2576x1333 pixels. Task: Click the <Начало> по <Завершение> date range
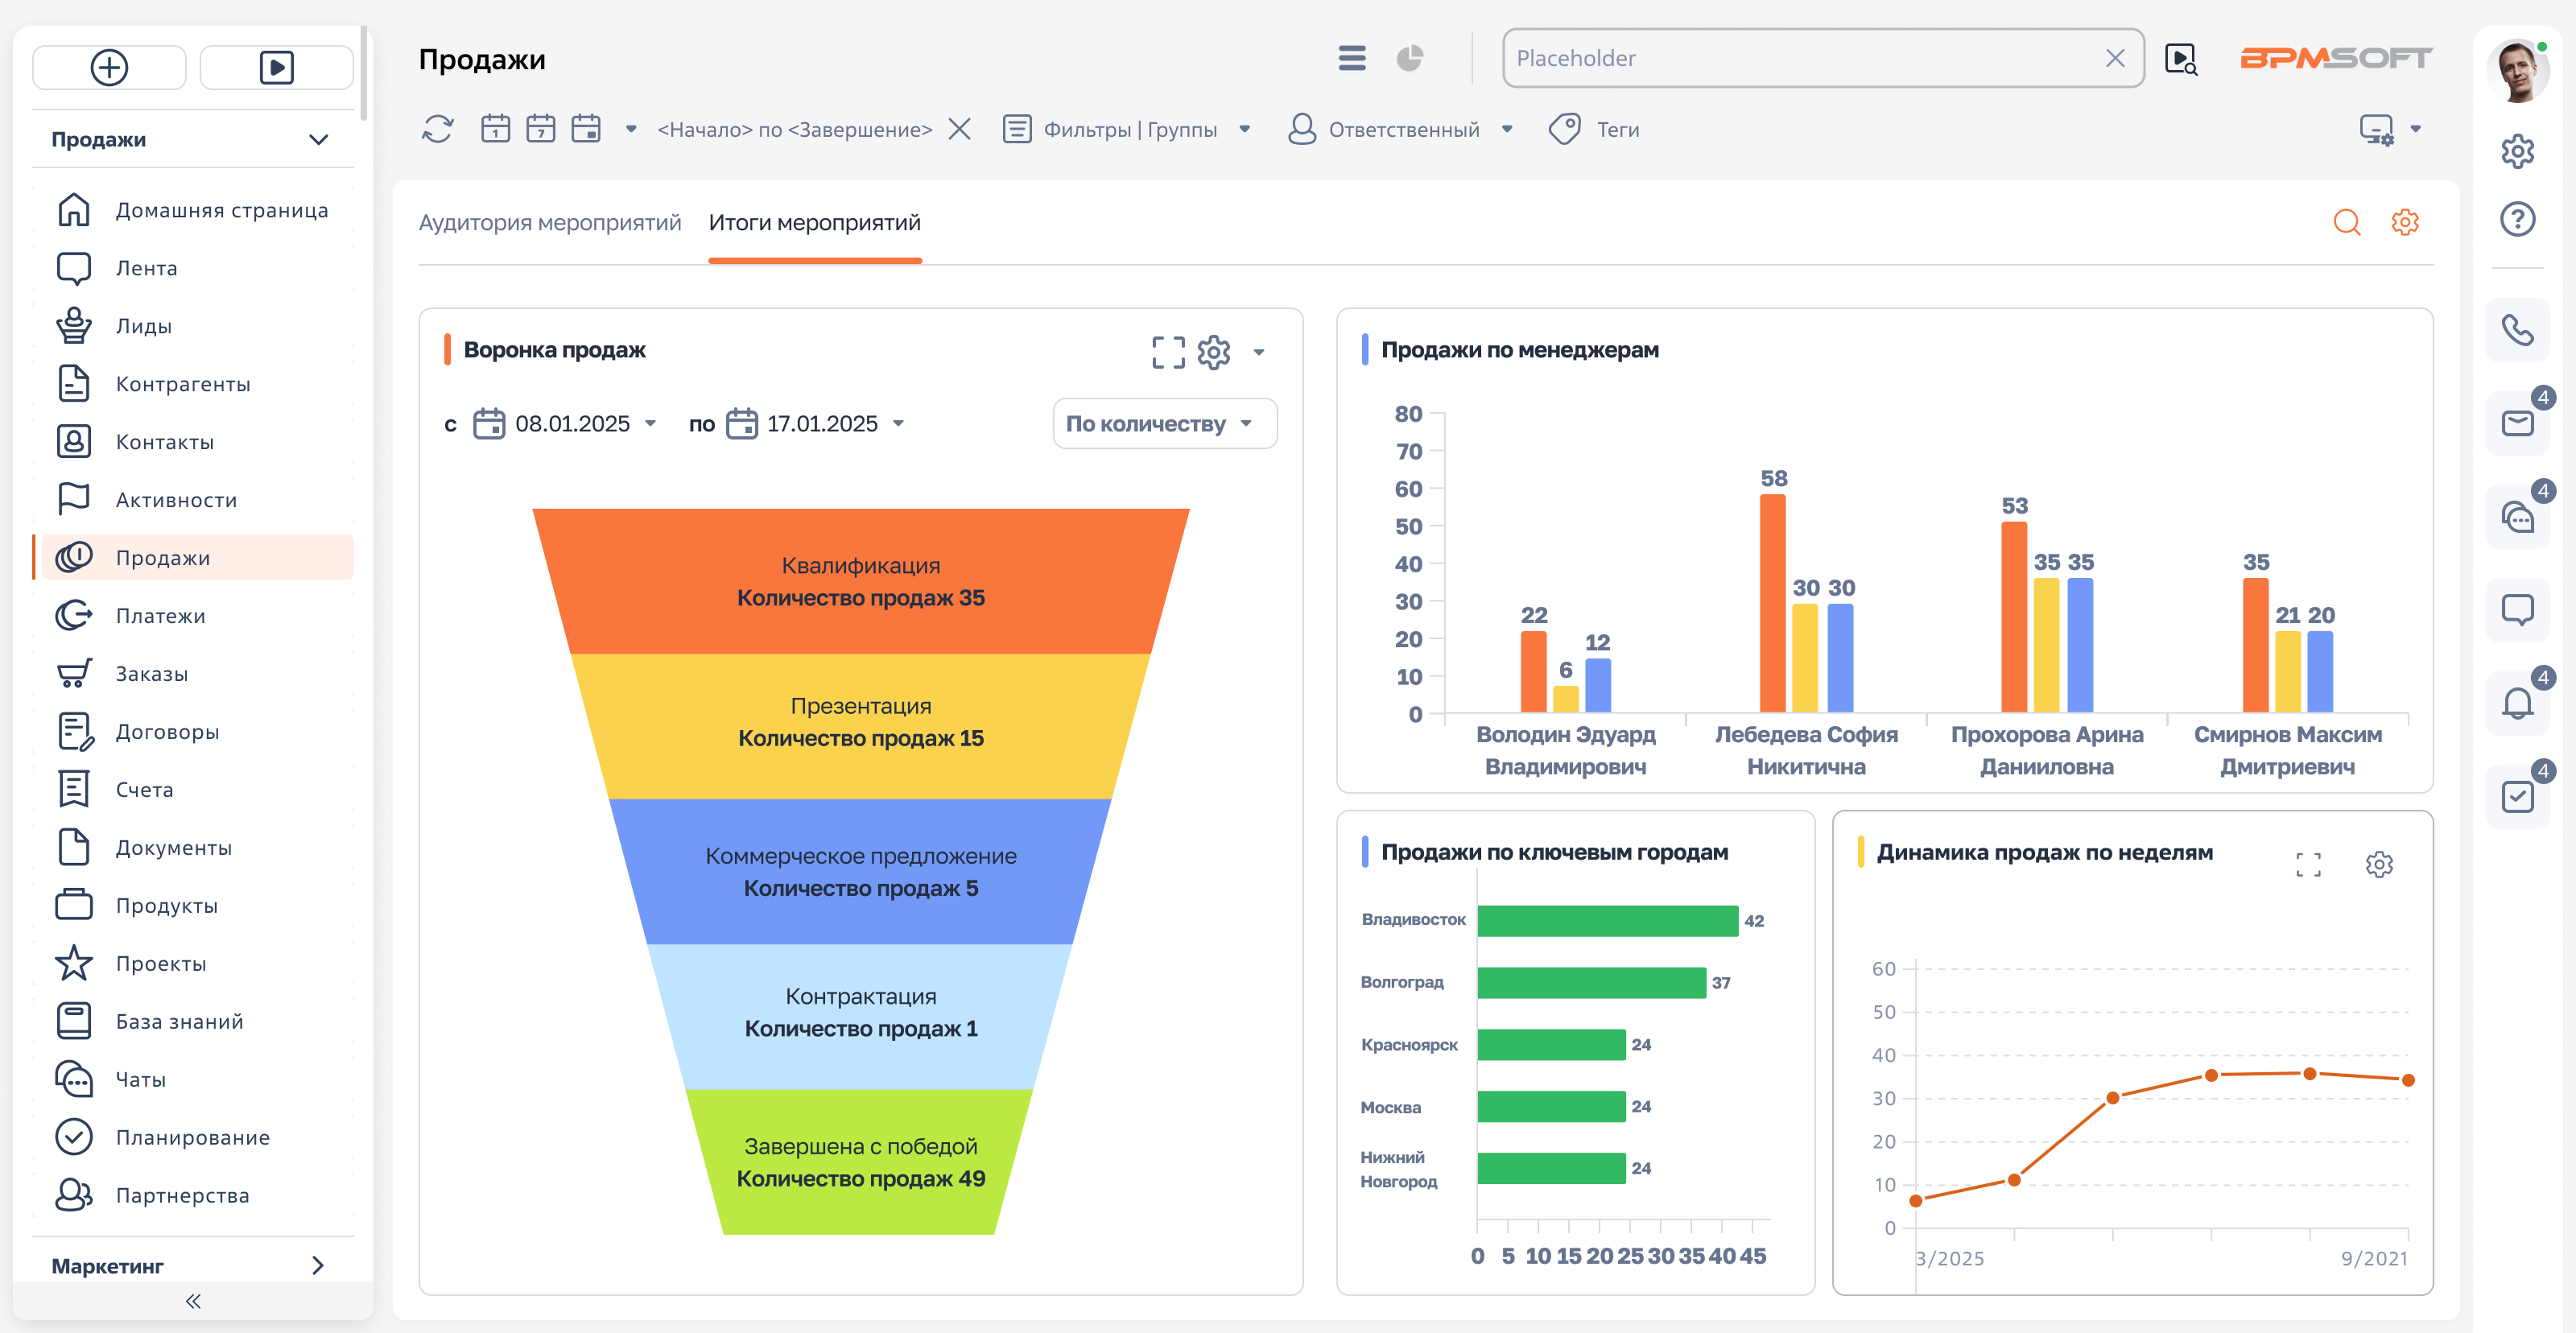pos(794,129)
